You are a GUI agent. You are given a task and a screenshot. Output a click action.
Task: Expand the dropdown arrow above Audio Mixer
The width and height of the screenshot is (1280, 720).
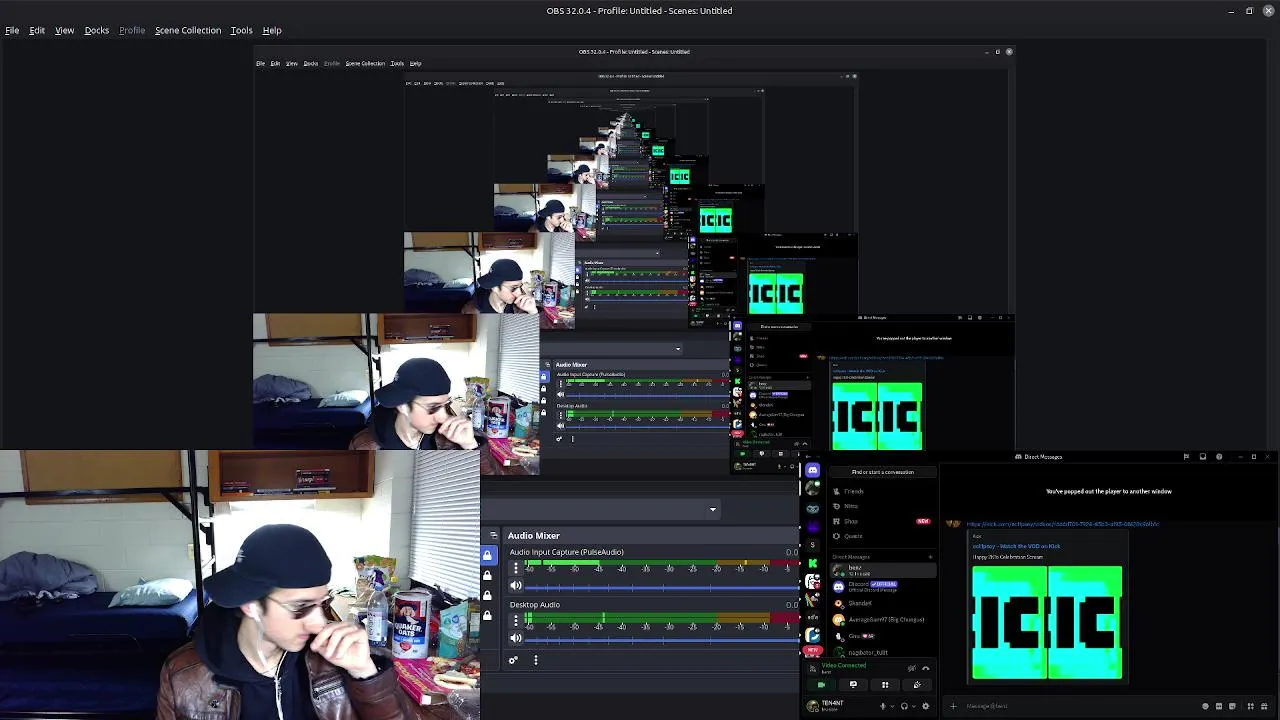pos(713,510)
